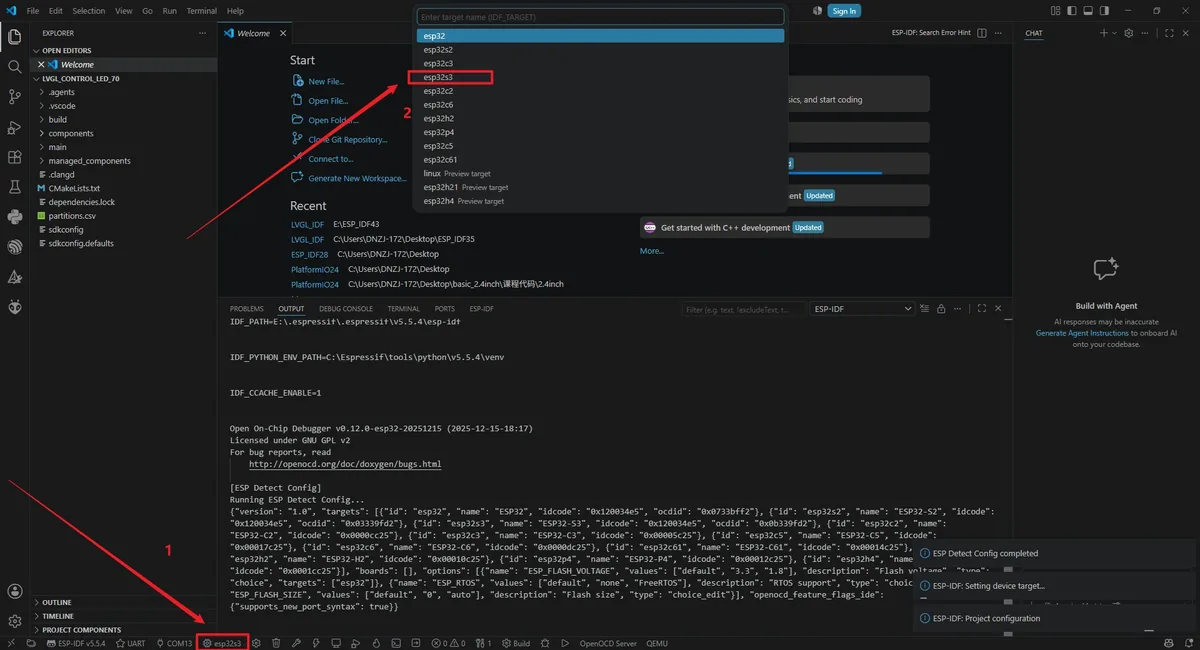
Task: Collapse the OPEN EDITORS section
Action: click(x=123, y=50)
